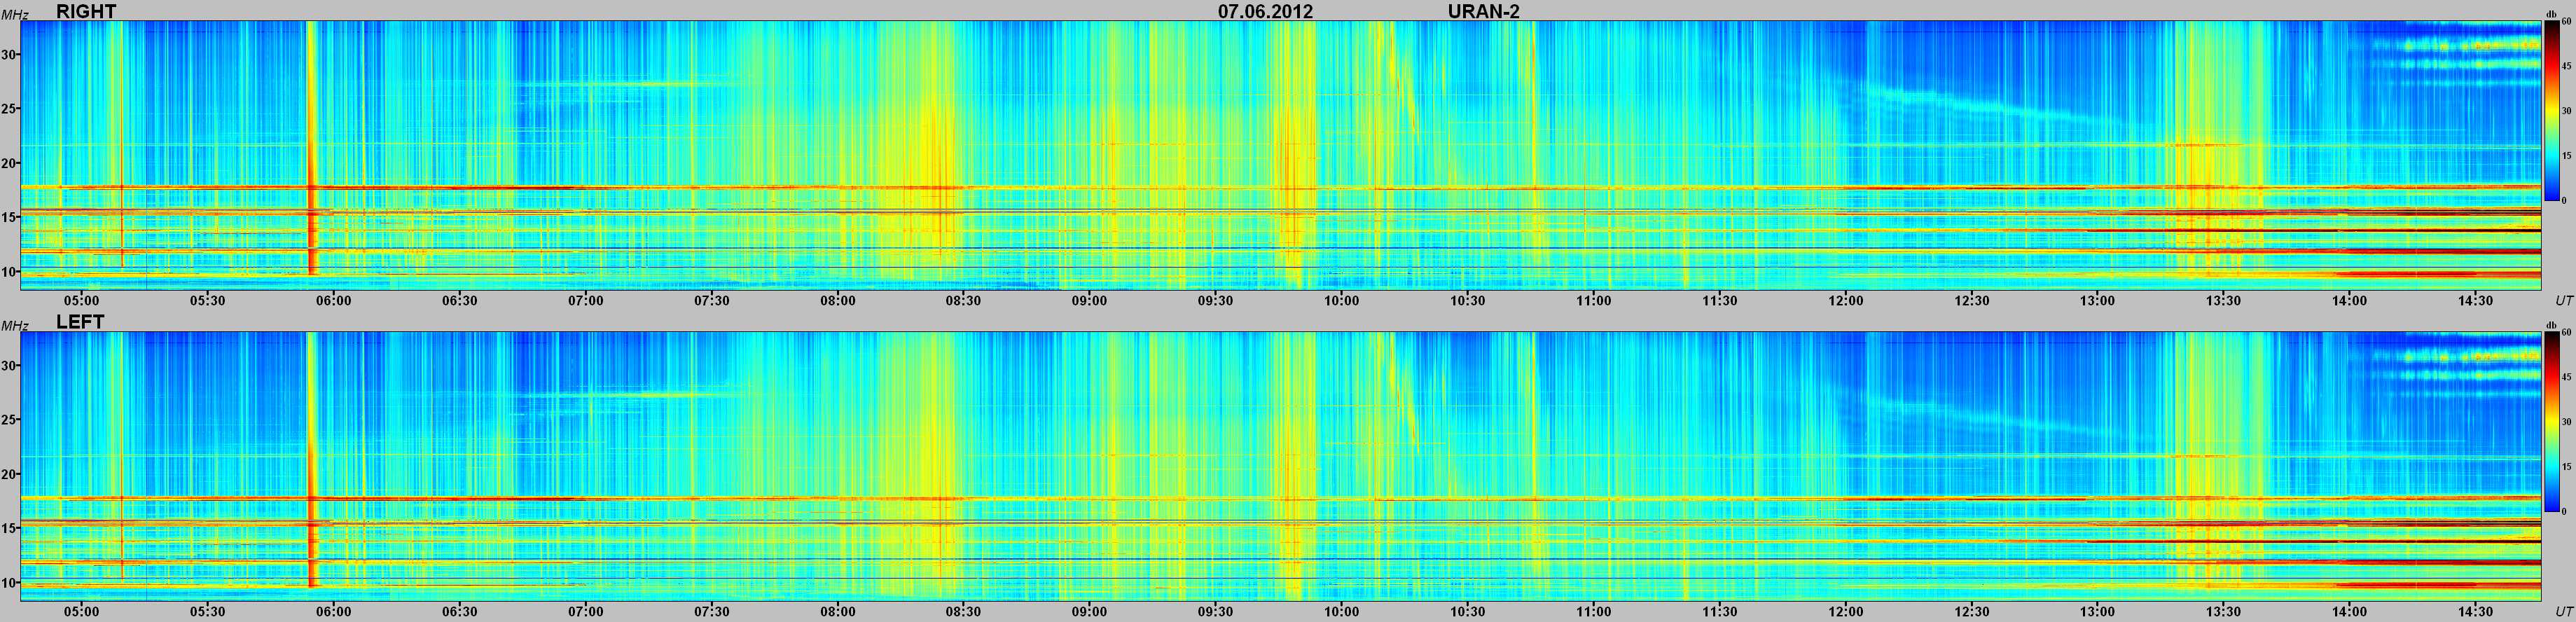Viewport: 2576px width, 622px height.
Task: Click 07:30 on the LEFT panel time axis
Action: 711,611
